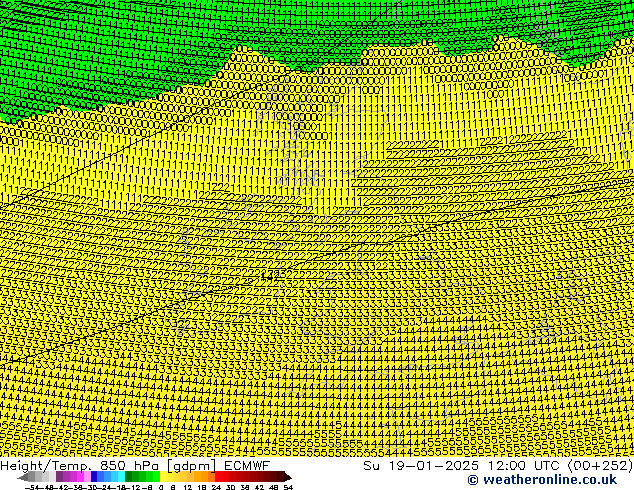Click the forecast offset '(00+252)'
The width and height of the screenshot is (634, 490).
[600, 466]
